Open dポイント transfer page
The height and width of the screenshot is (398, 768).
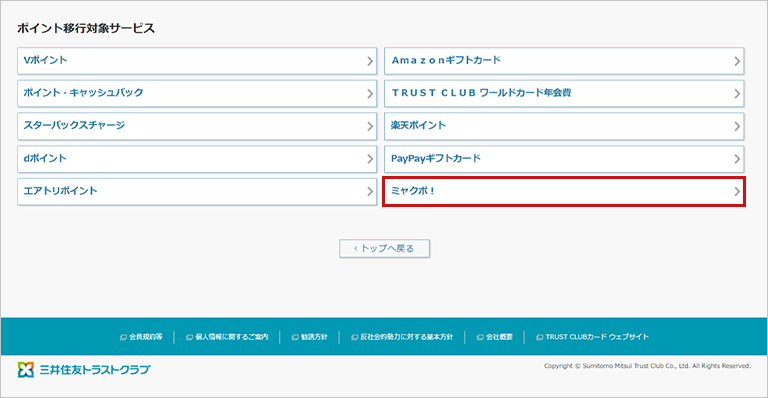[197, 159]
